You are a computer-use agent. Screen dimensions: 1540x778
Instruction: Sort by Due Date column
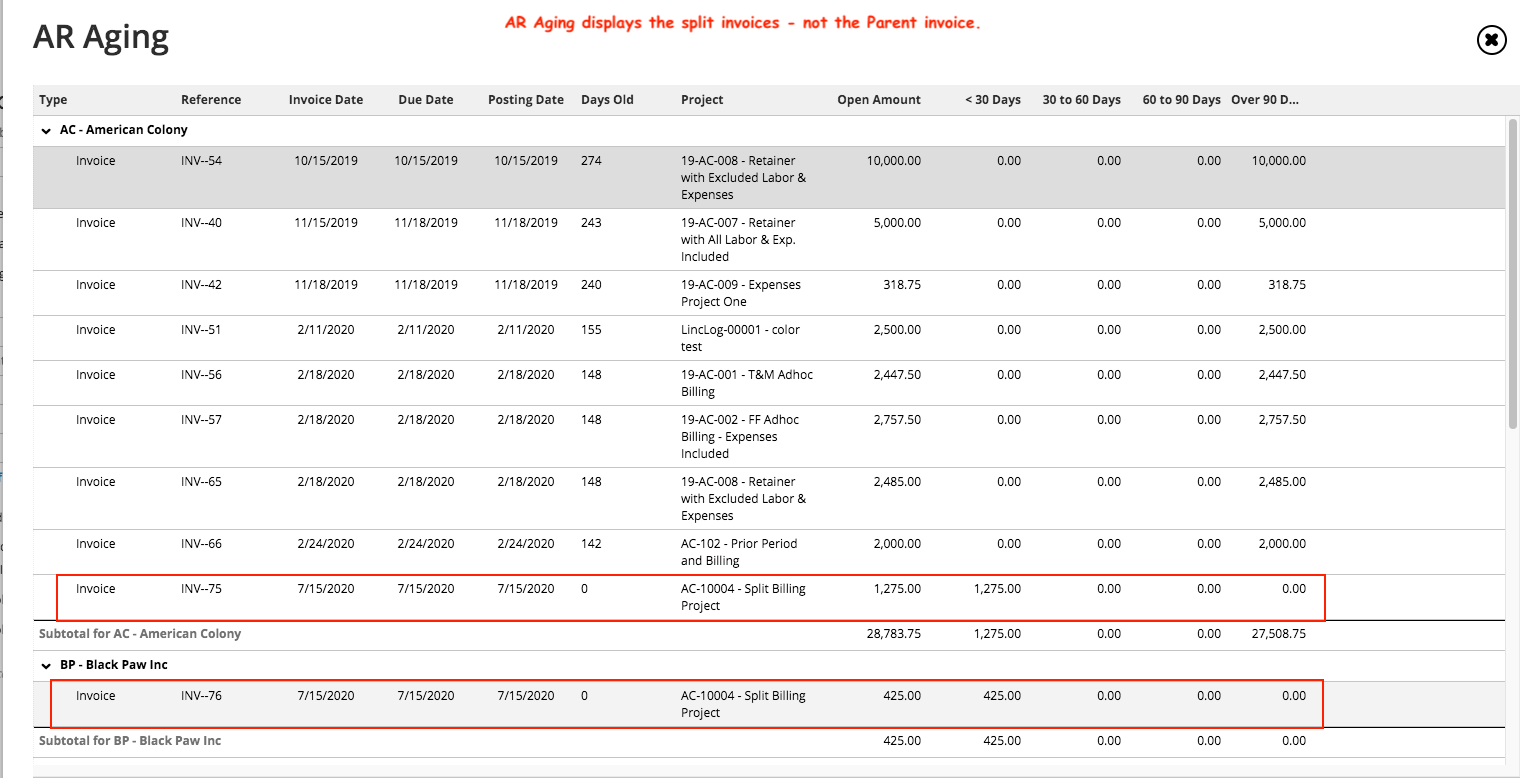[426, 100]
